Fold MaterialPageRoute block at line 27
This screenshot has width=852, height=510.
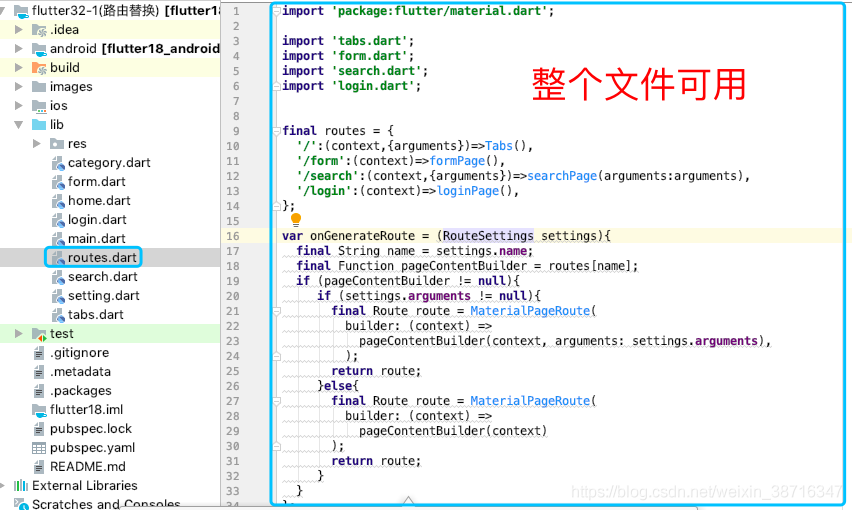click(x=277, y=401)
